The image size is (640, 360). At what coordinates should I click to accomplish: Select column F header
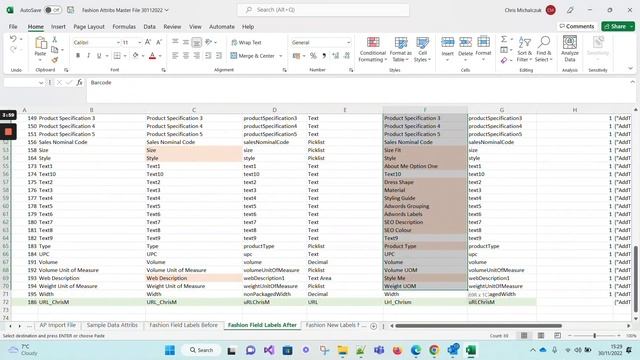point(425,110)
